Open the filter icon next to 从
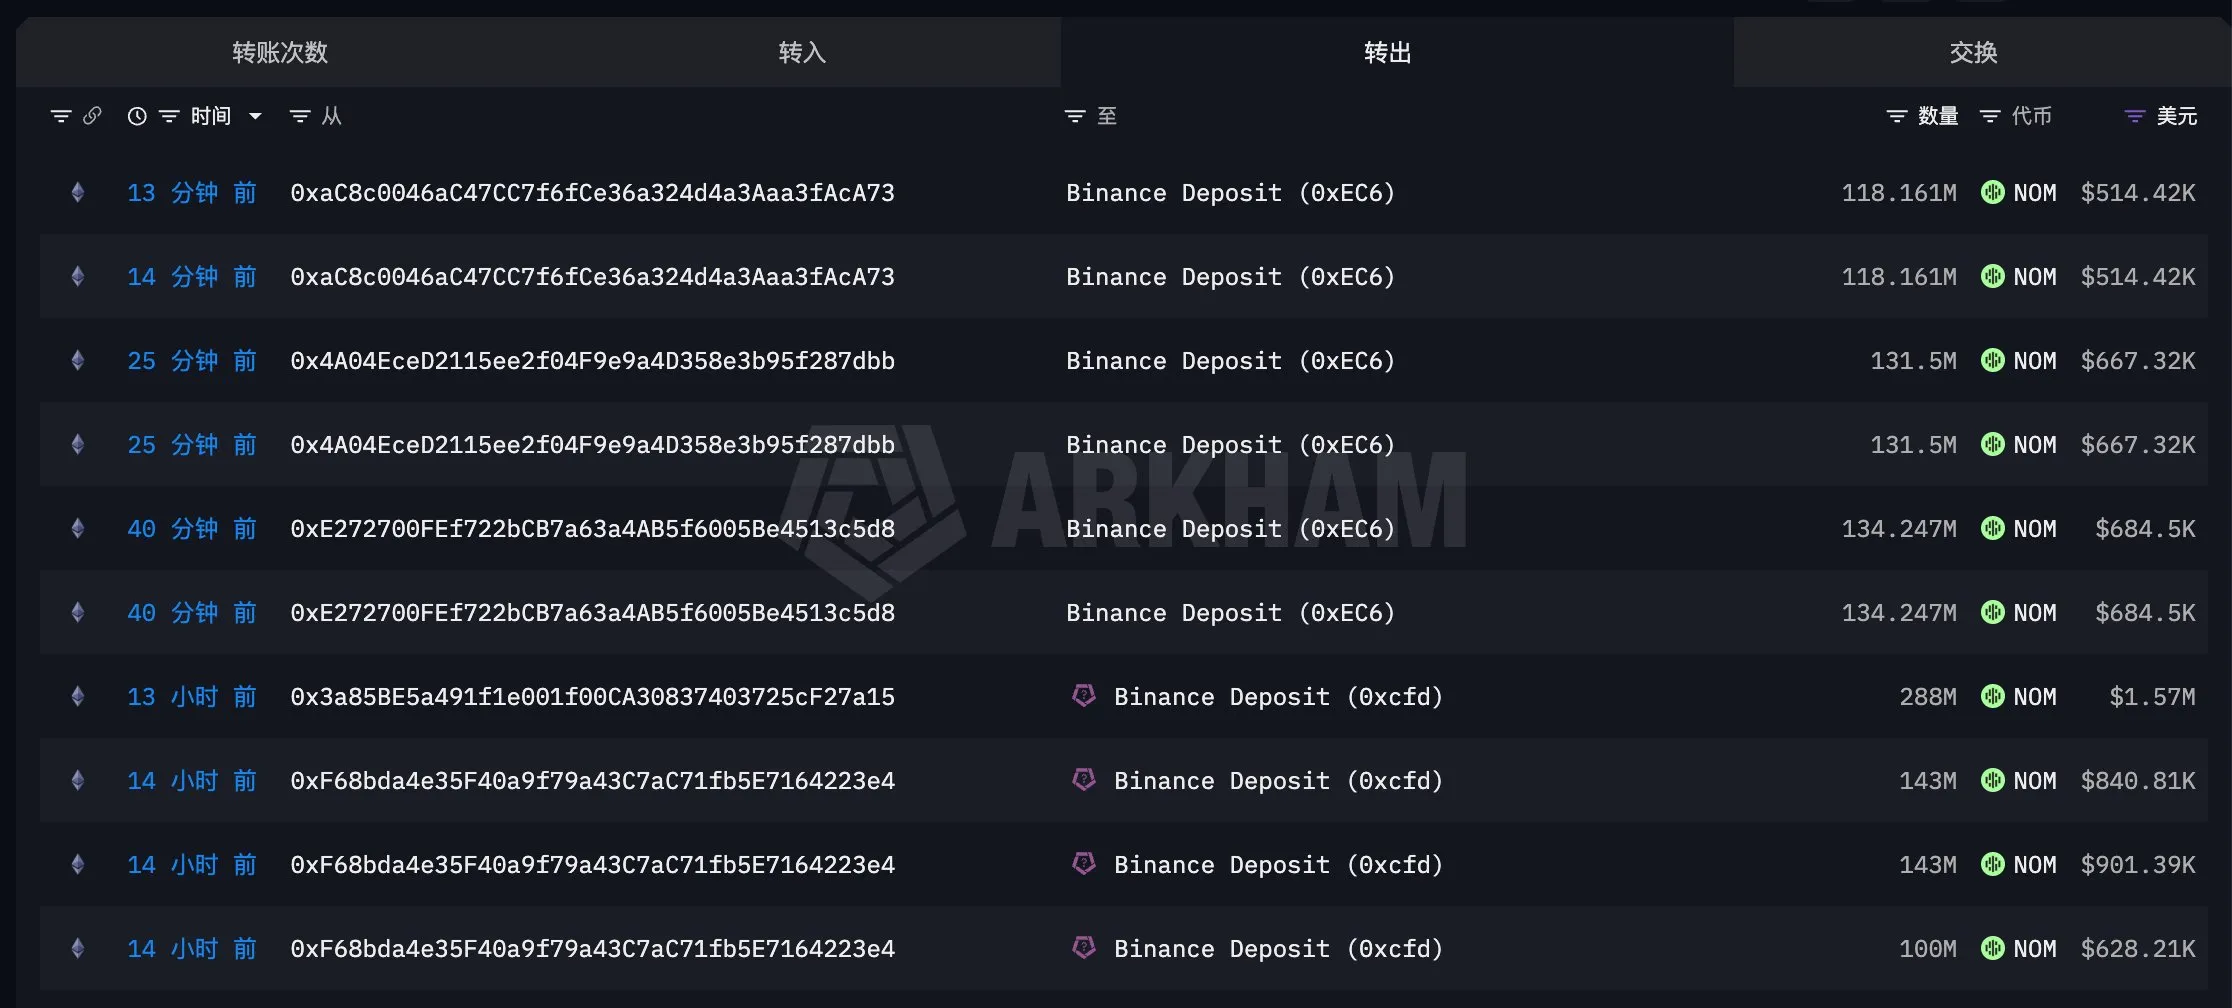 point(299,116)
